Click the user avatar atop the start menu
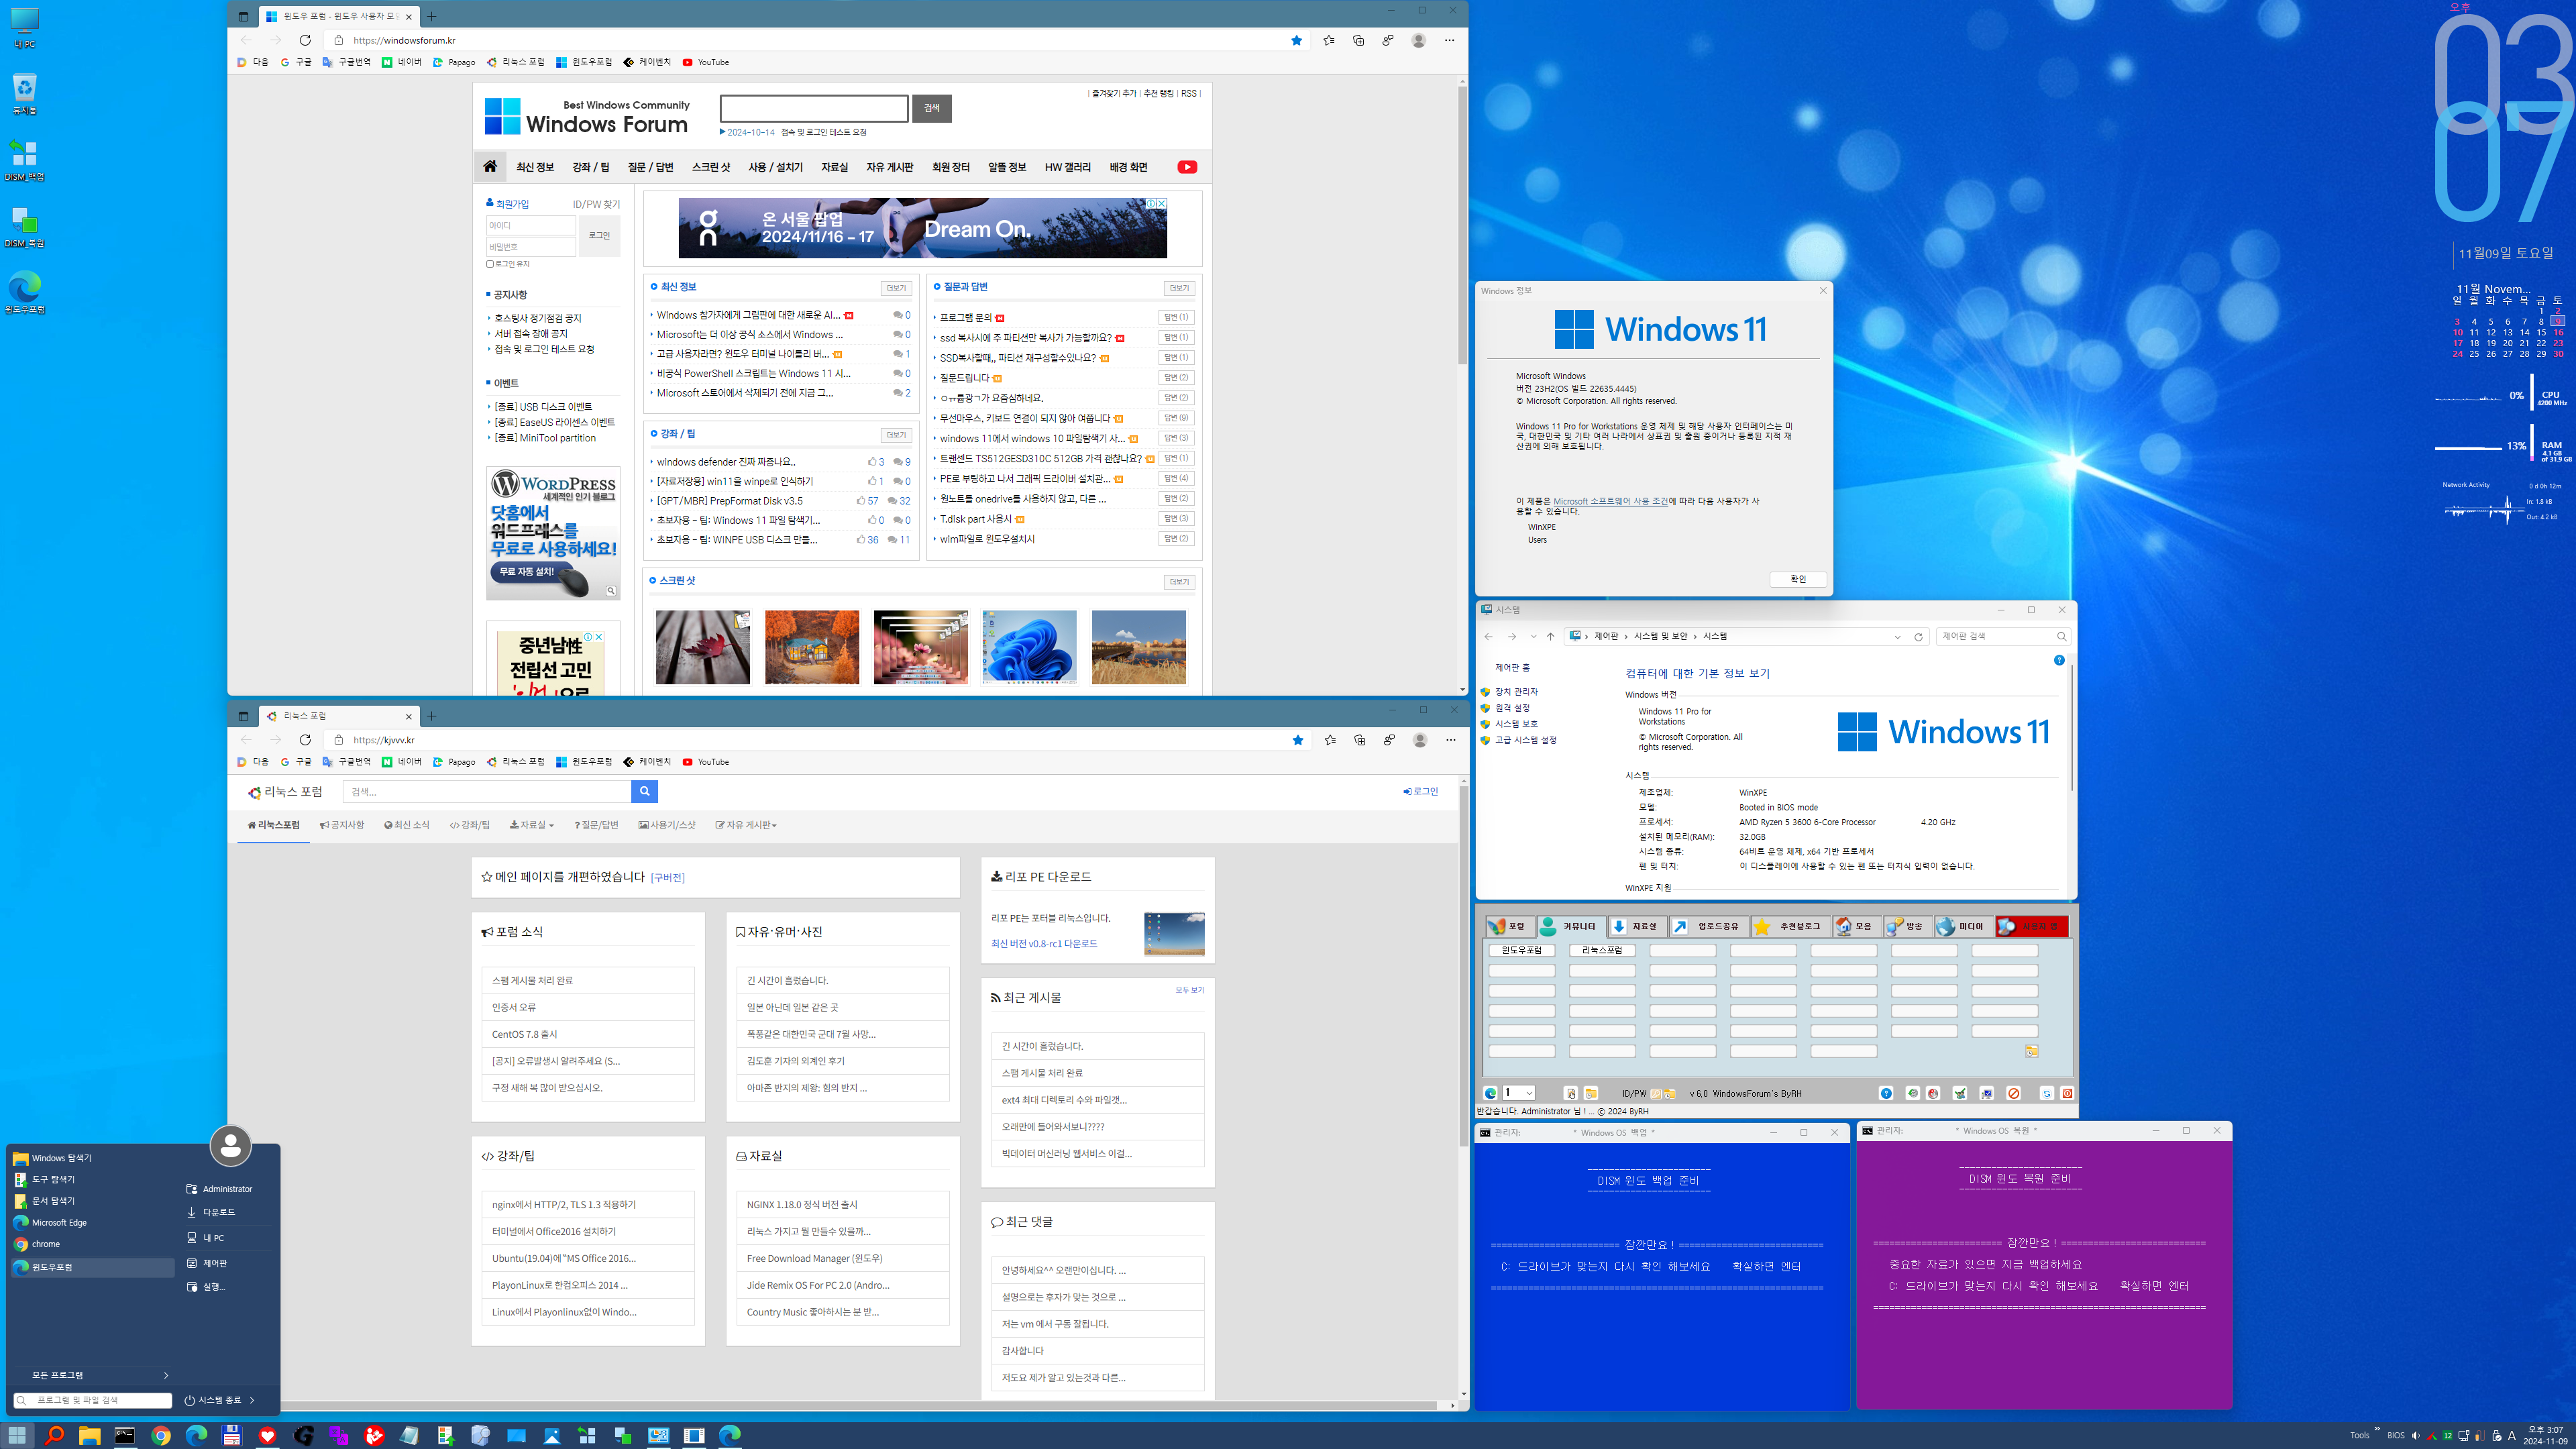 (231, 1146)
